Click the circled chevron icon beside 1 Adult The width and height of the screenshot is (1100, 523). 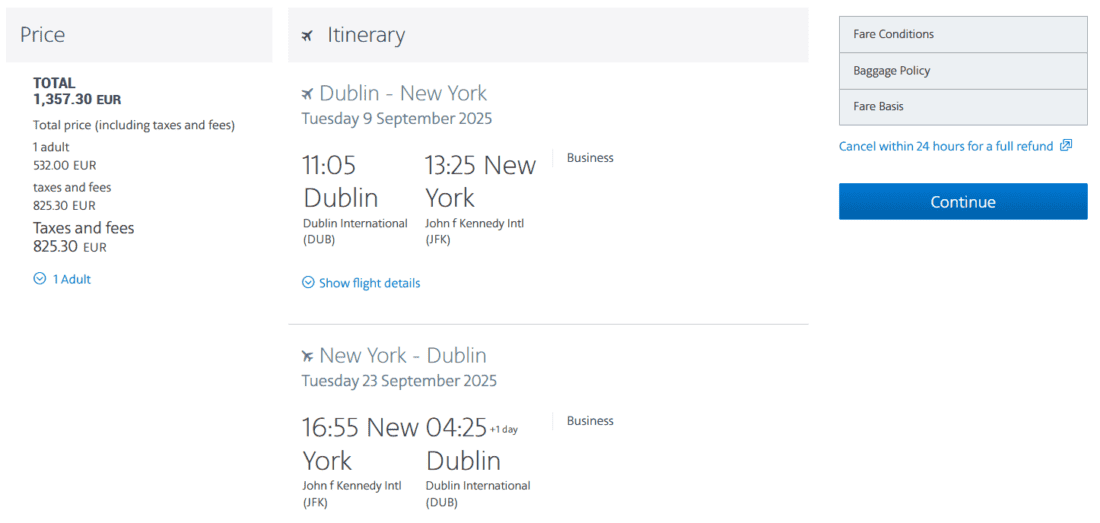coord(40,279)
